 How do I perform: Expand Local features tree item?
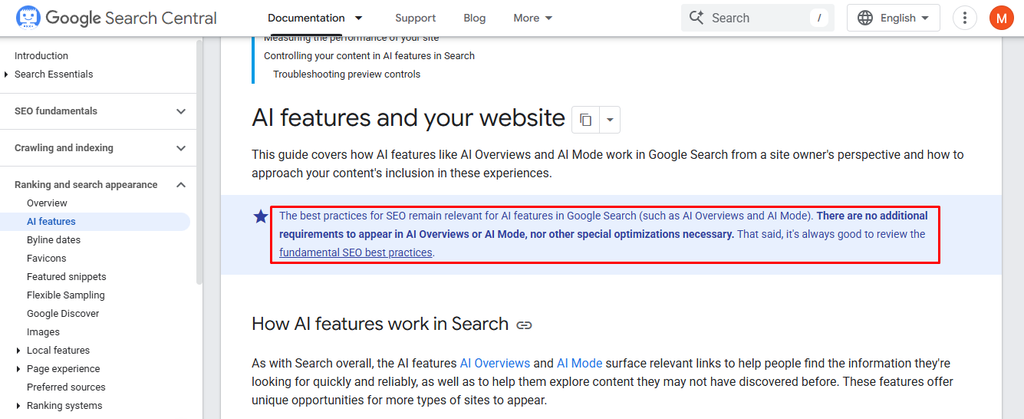[x=18, y=350]
